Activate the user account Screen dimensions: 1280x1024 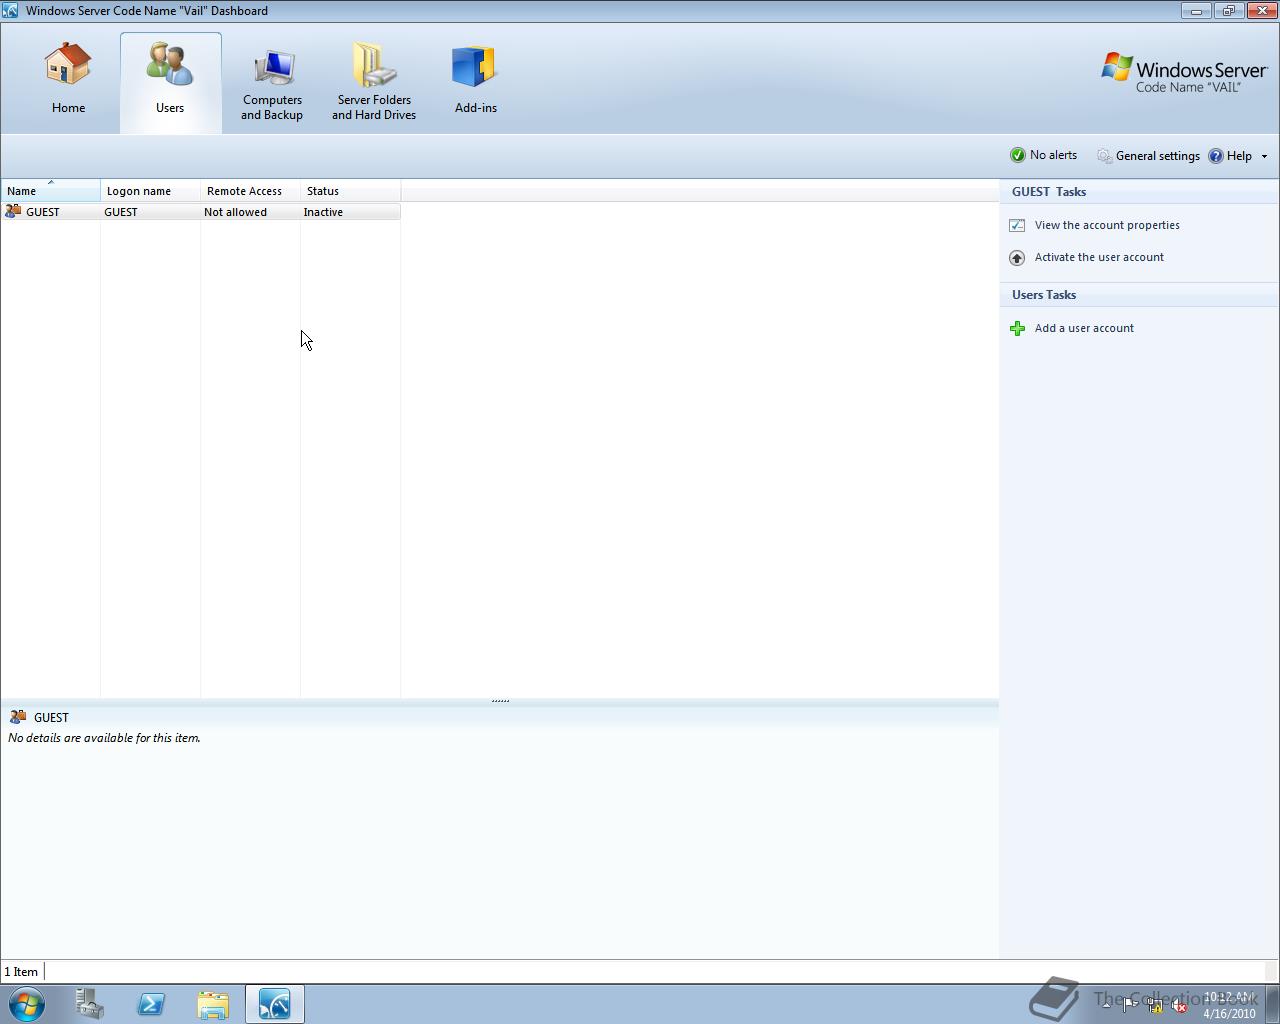coord(1099,257)
